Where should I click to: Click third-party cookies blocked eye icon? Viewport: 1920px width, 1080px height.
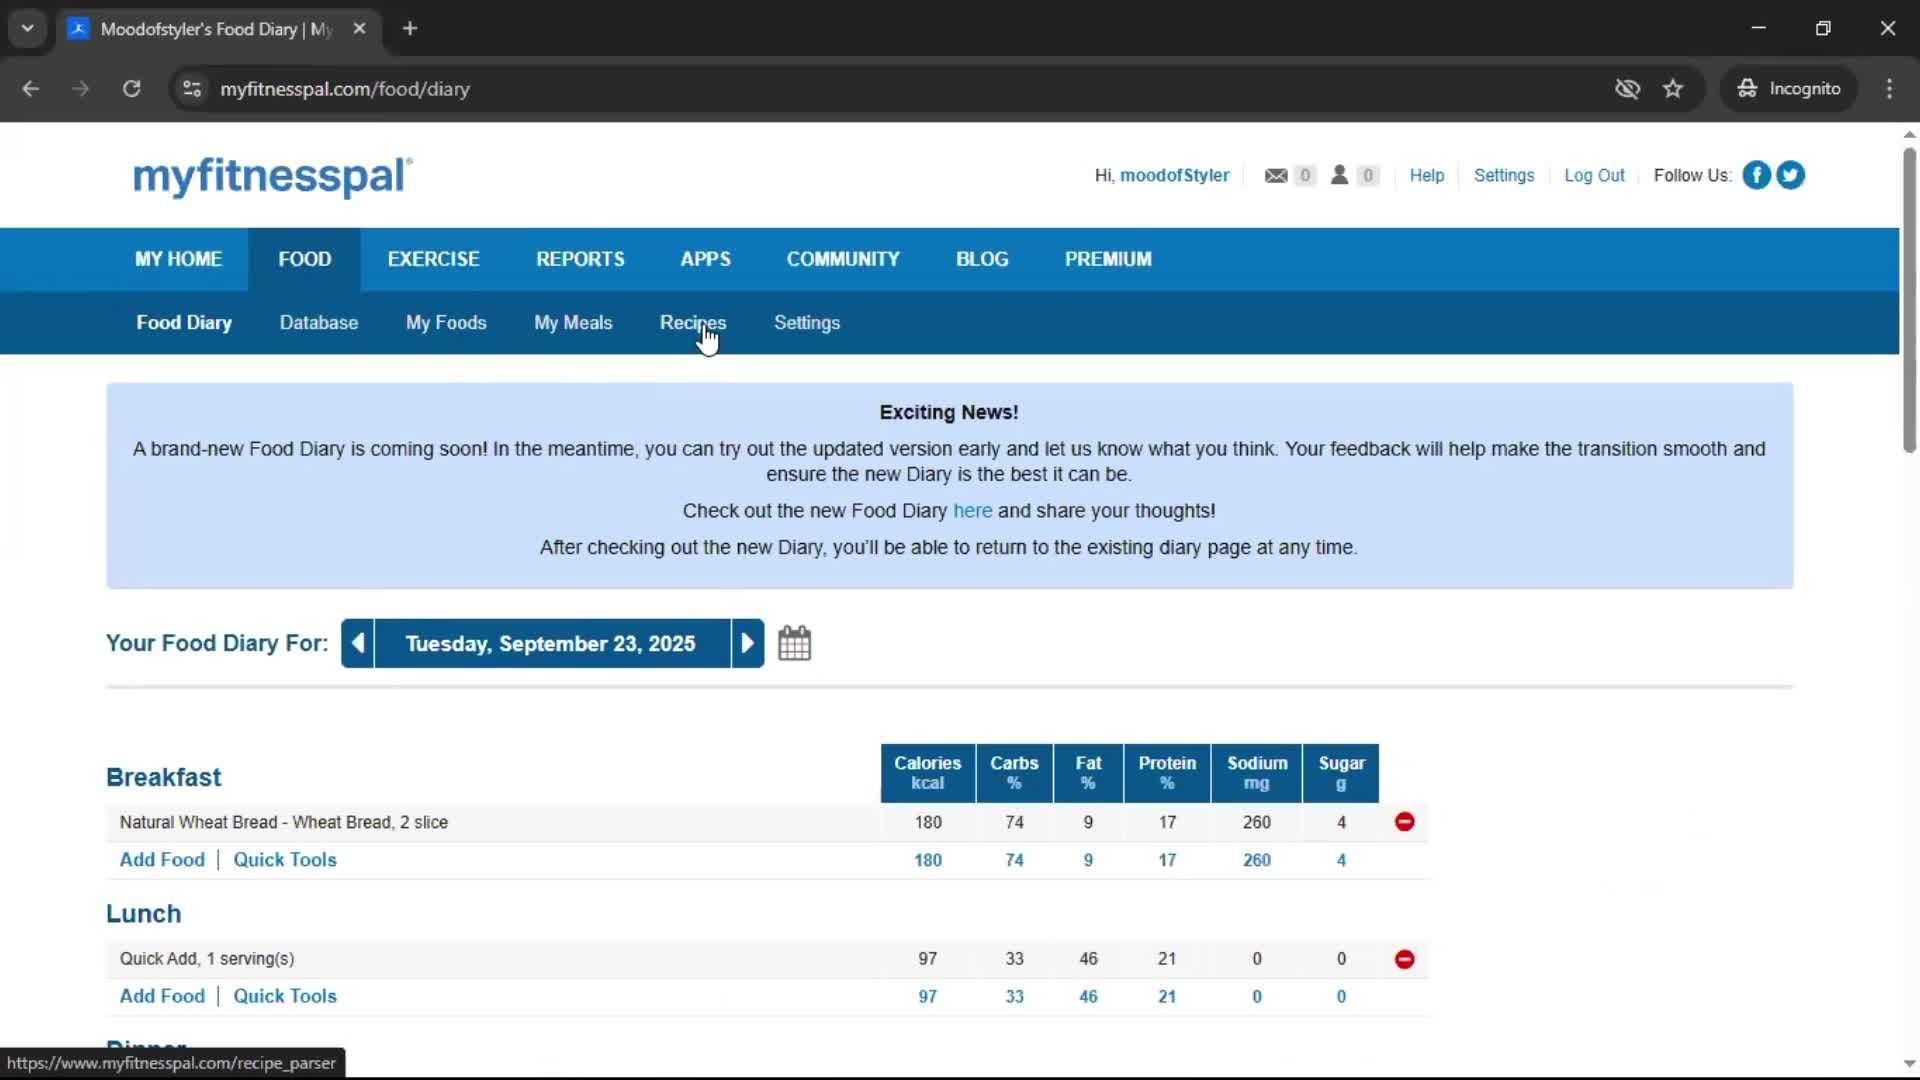[1627, 89]
